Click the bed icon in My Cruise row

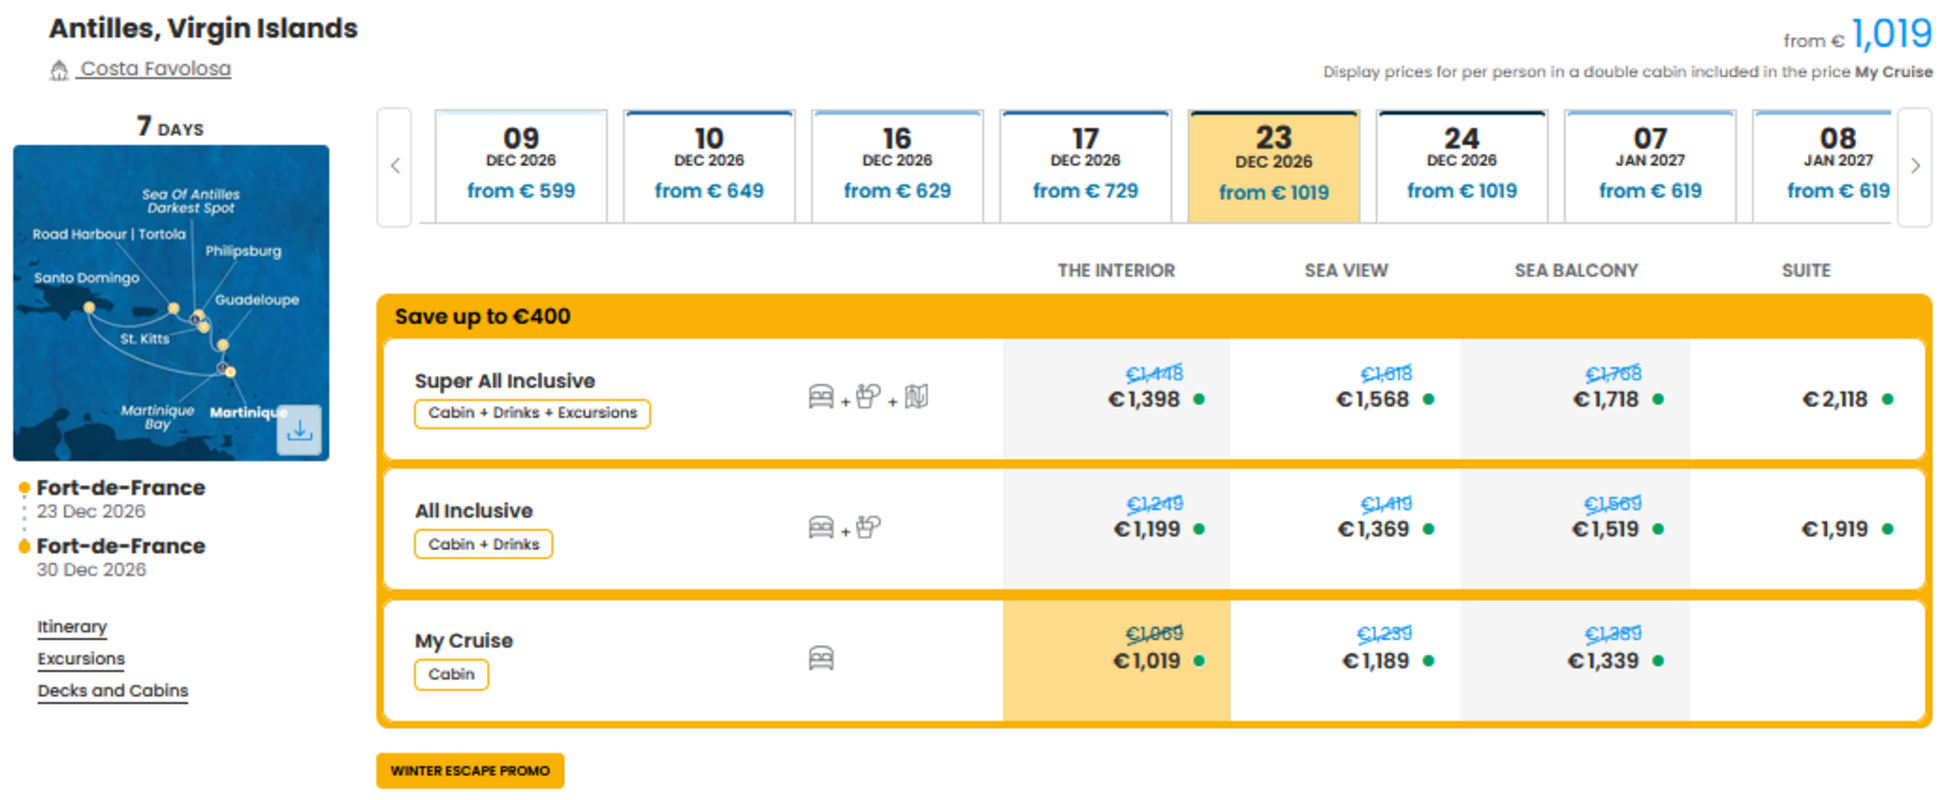tap(821, 658)
